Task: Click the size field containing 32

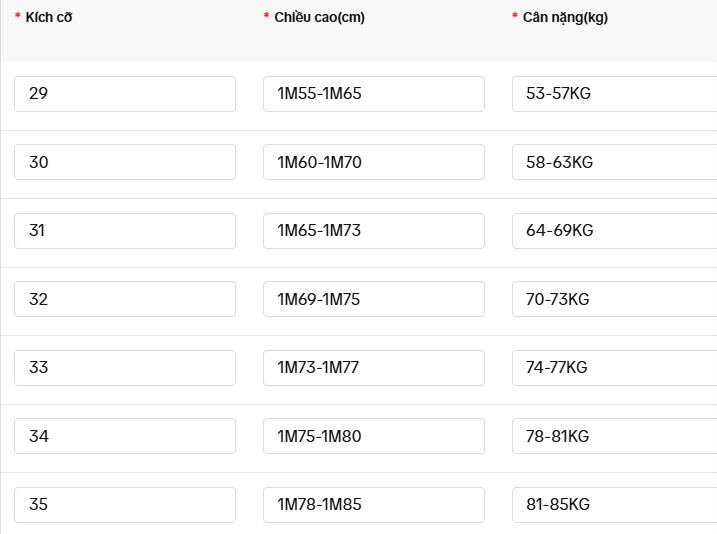Action: (x=125, y=299)
